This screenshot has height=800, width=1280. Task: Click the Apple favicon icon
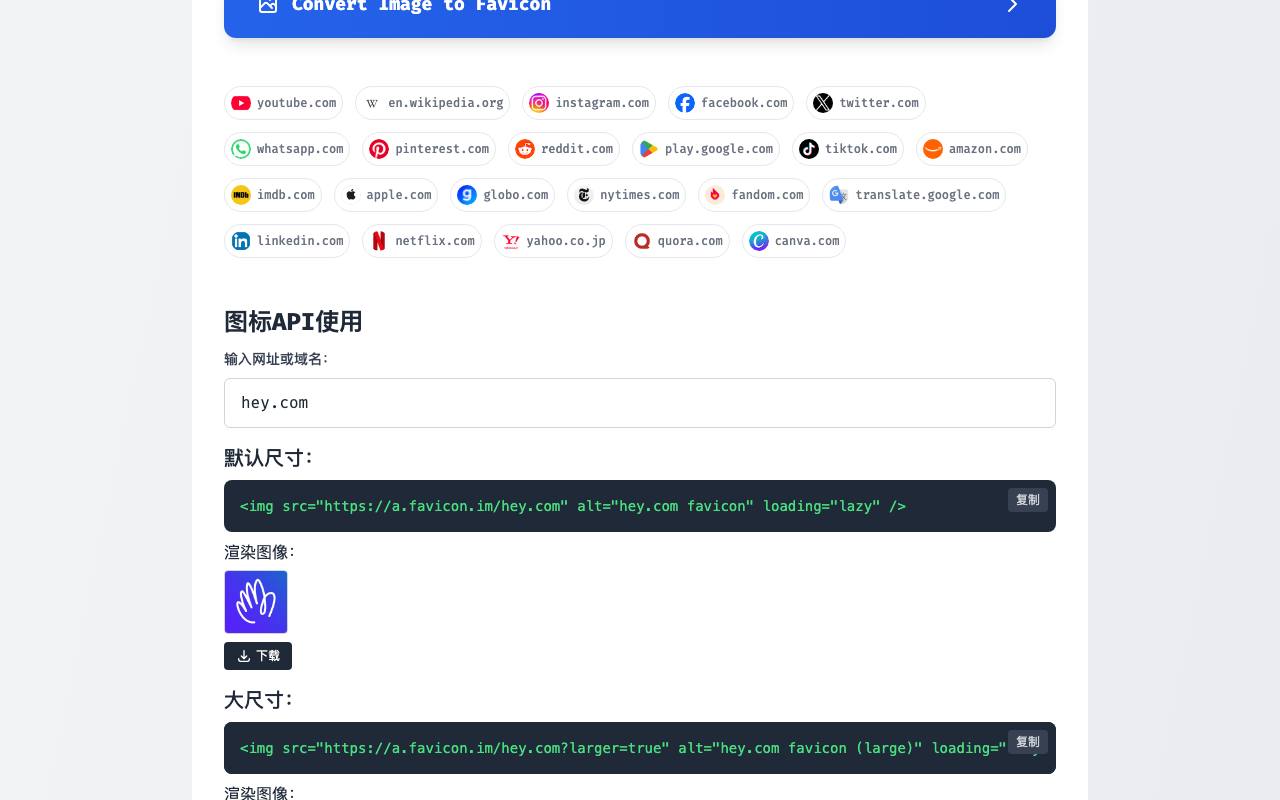click(351, 195)
